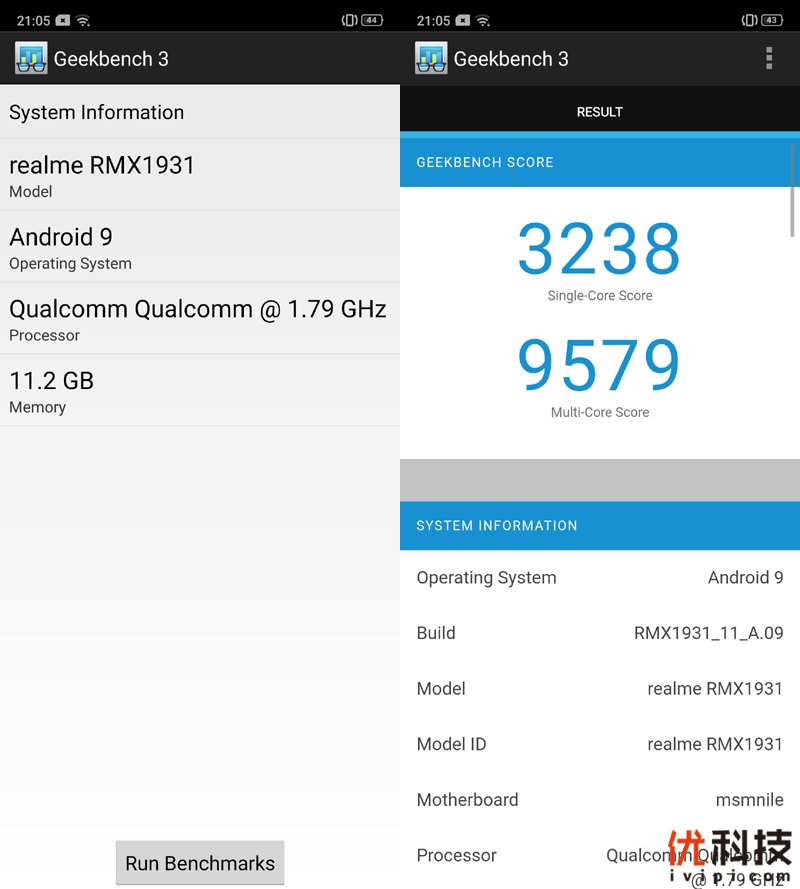Image resolution: width=800 pixels, height=889 pixels.
Task: Click the Geekbench 3 app icon in right header
Action: tap(431, 58)
